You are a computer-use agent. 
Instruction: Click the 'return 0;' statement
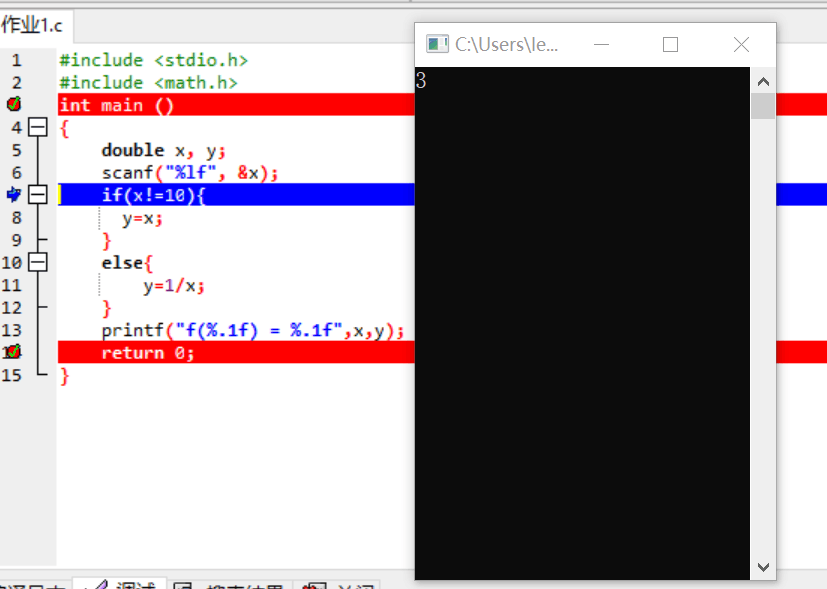click(x=148, y=353)
